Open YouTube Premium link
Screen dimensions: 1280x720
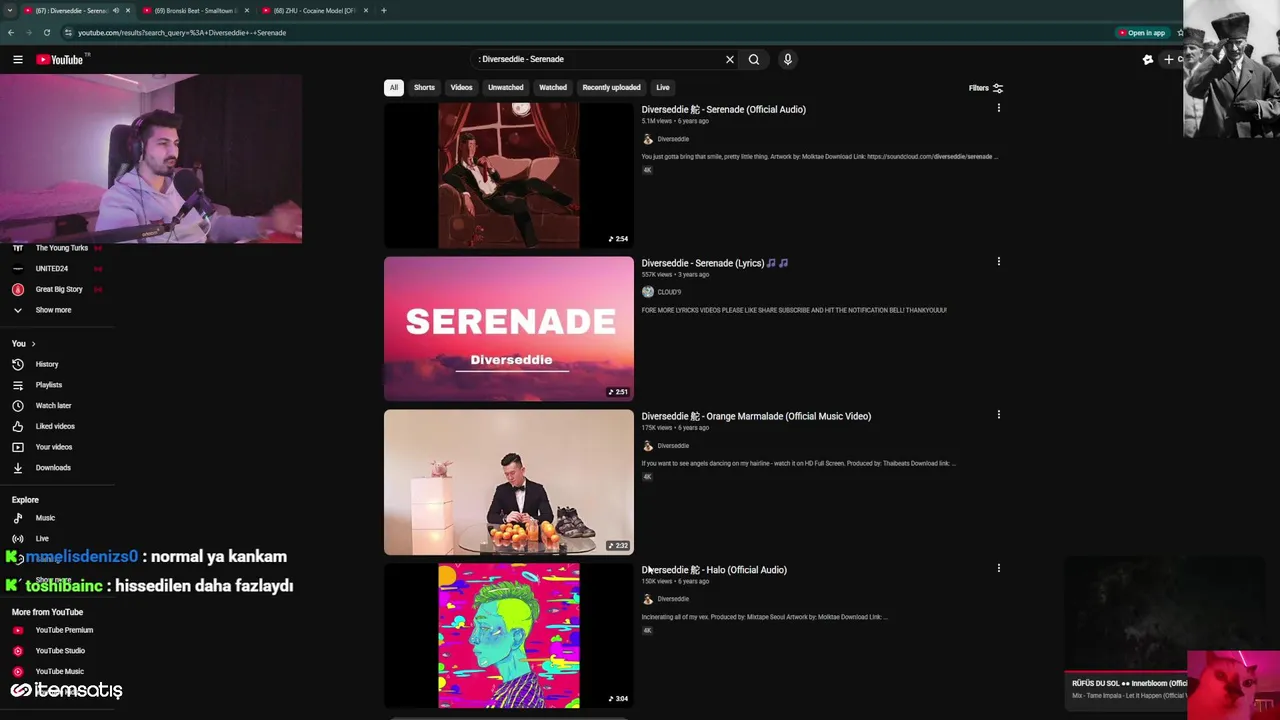(63, 630)
